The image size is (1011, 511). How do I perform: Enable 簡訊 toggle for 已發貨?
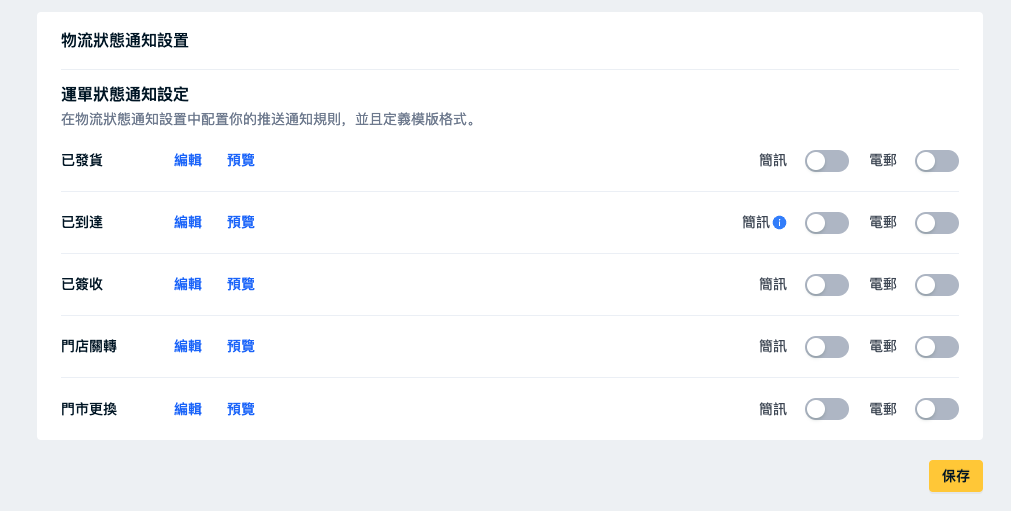[x=827, y=161]
